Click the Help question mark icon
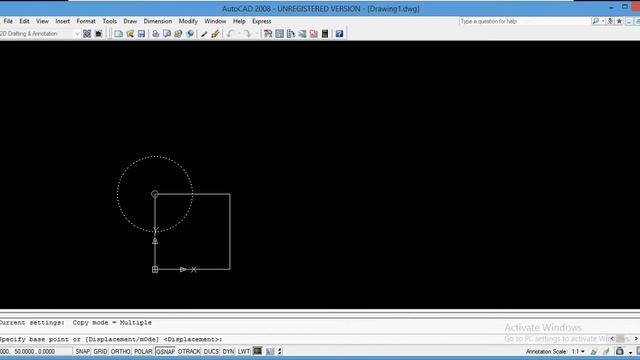This screenshot has height=360, width=640. 339,34
